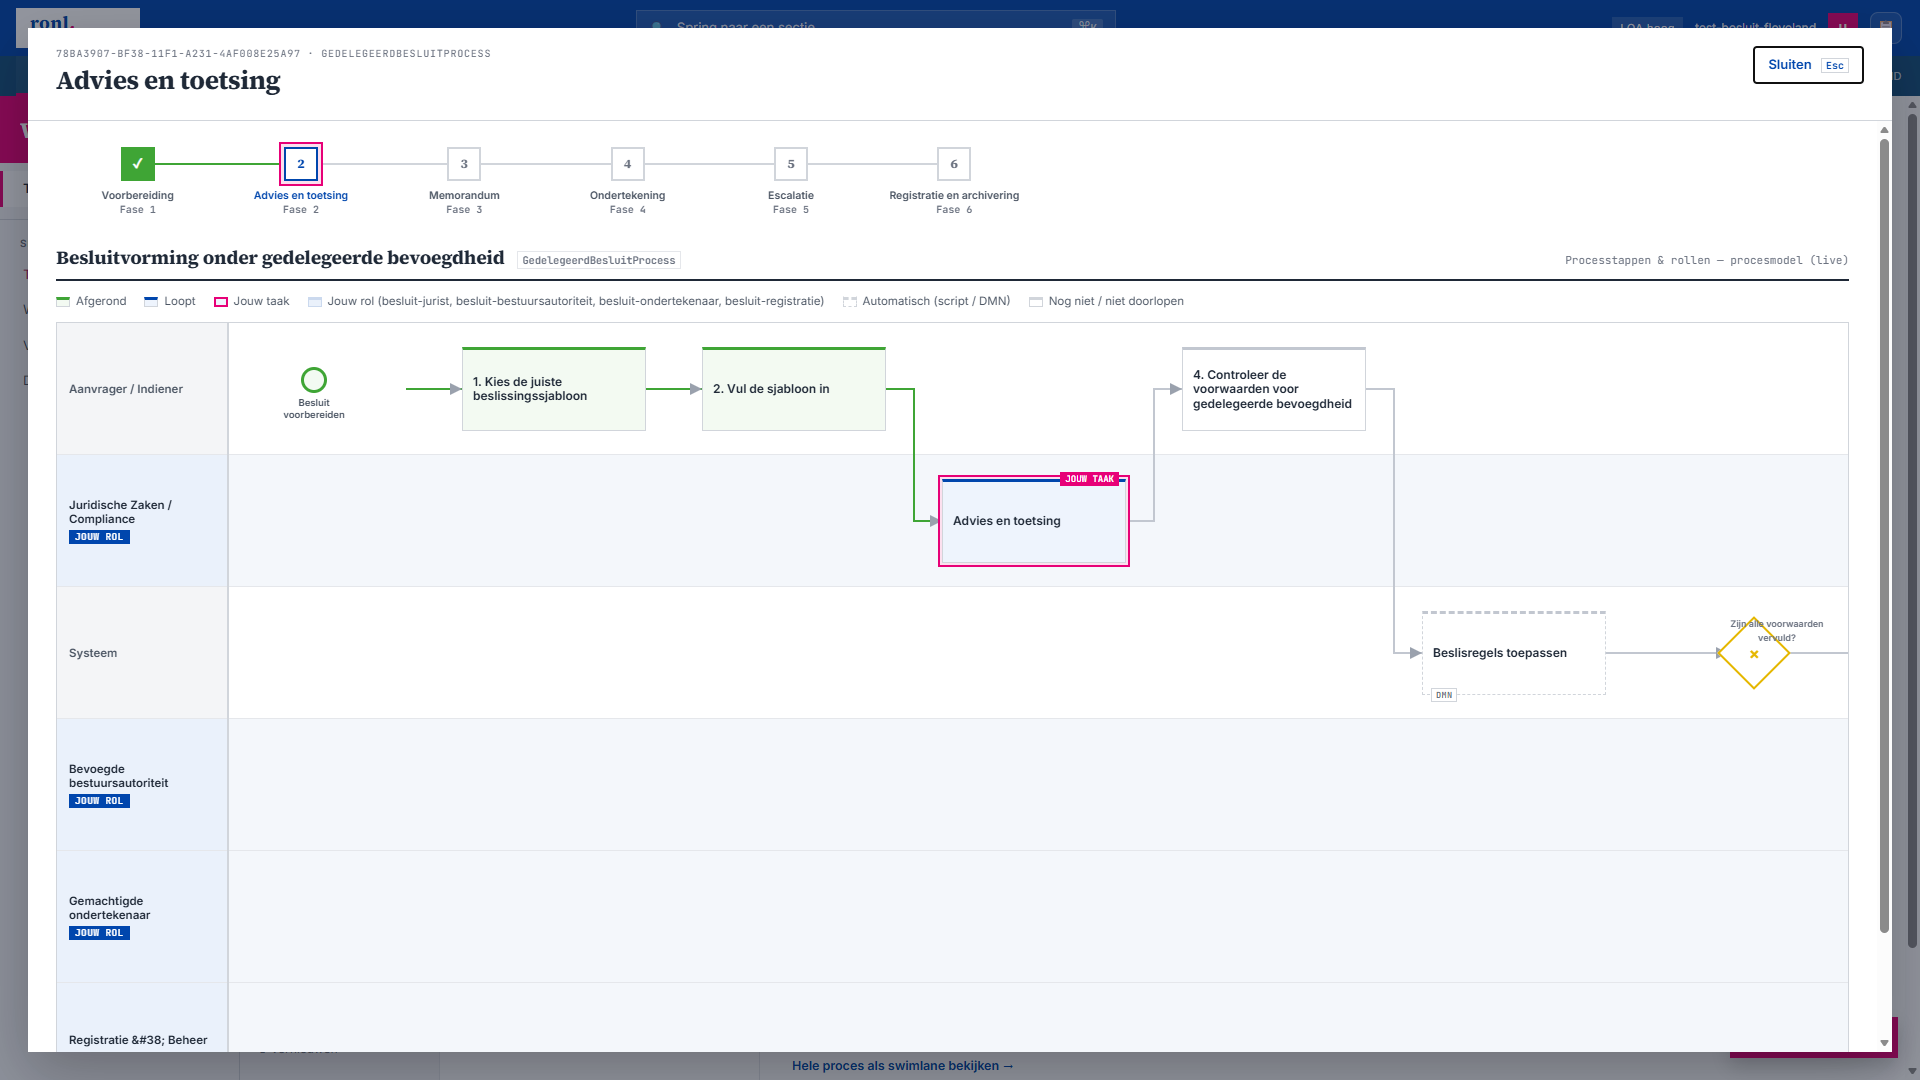Select step 6 Registratie en archivering
1920x1080 pixels.
pyautogui.click(x=954, y=164)
